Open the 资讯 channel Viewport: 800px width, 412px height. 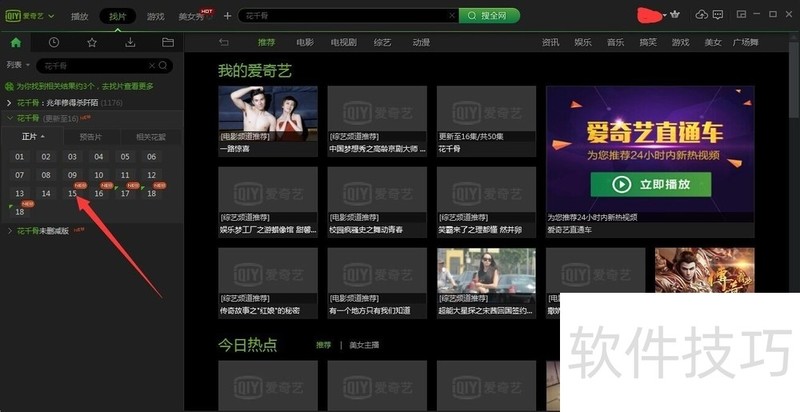tap(550, 42)
